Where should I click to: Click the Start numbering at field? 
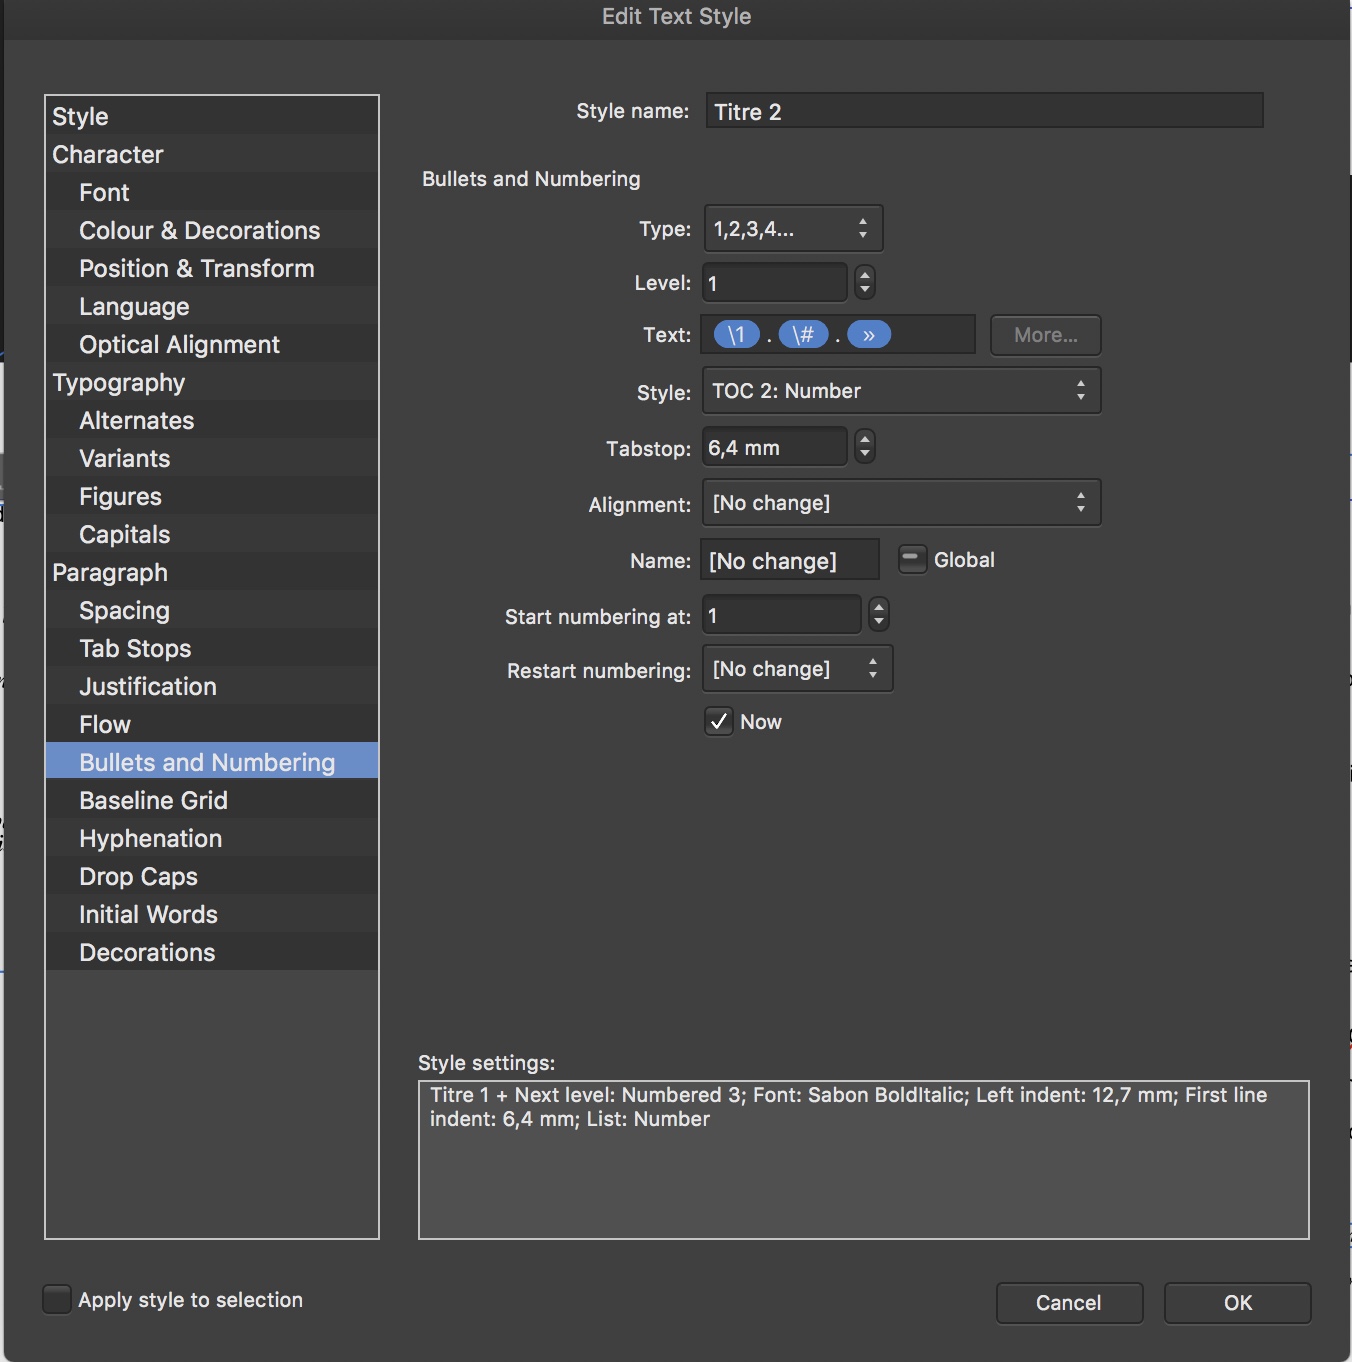pos(782,615)
